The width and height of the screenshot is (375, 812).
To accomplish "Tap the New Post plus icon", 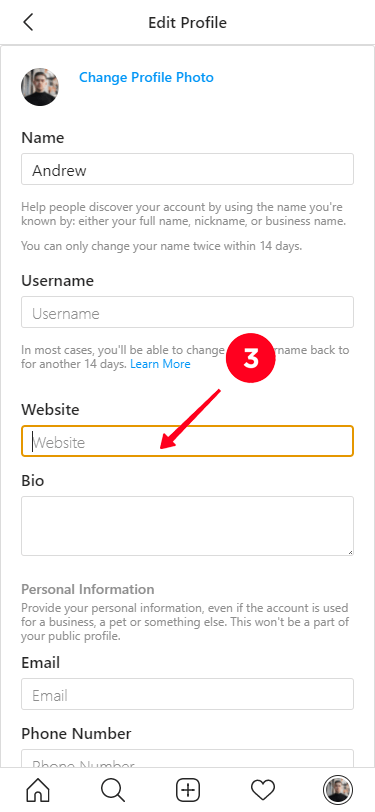I will coord(188,790).
